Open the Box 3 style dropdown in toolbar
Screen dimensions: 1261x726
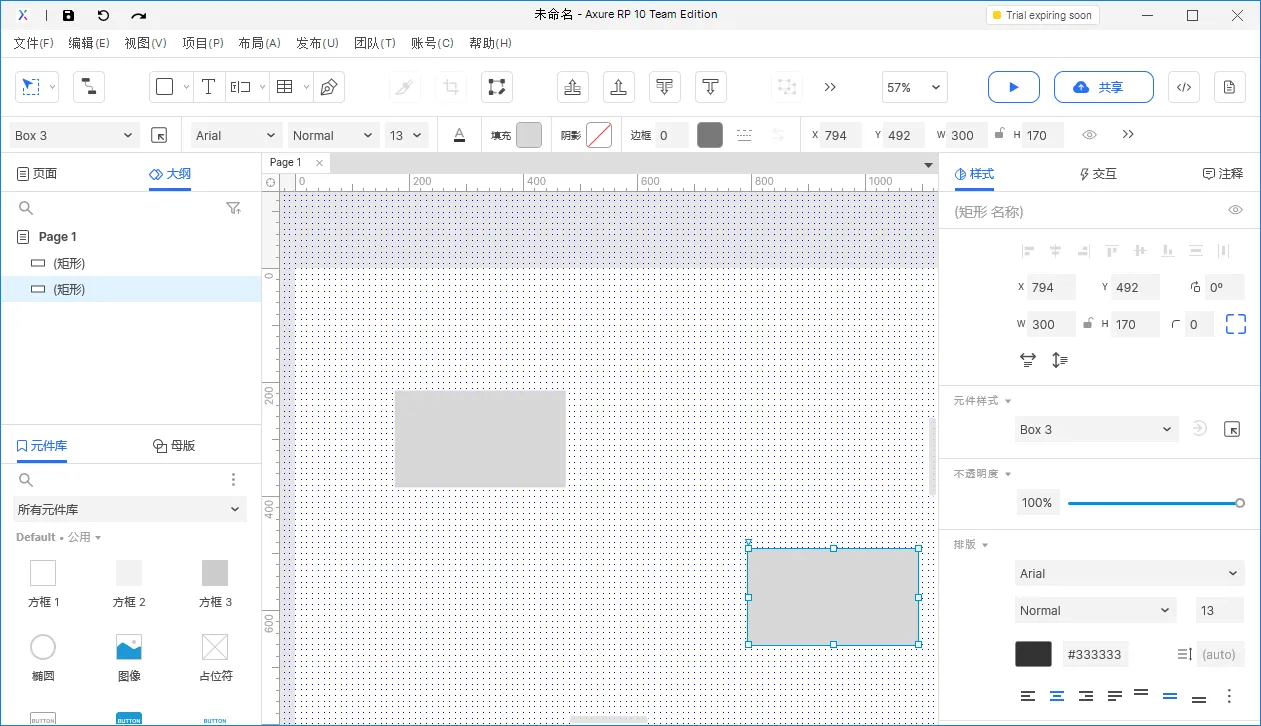click(74, 135)
